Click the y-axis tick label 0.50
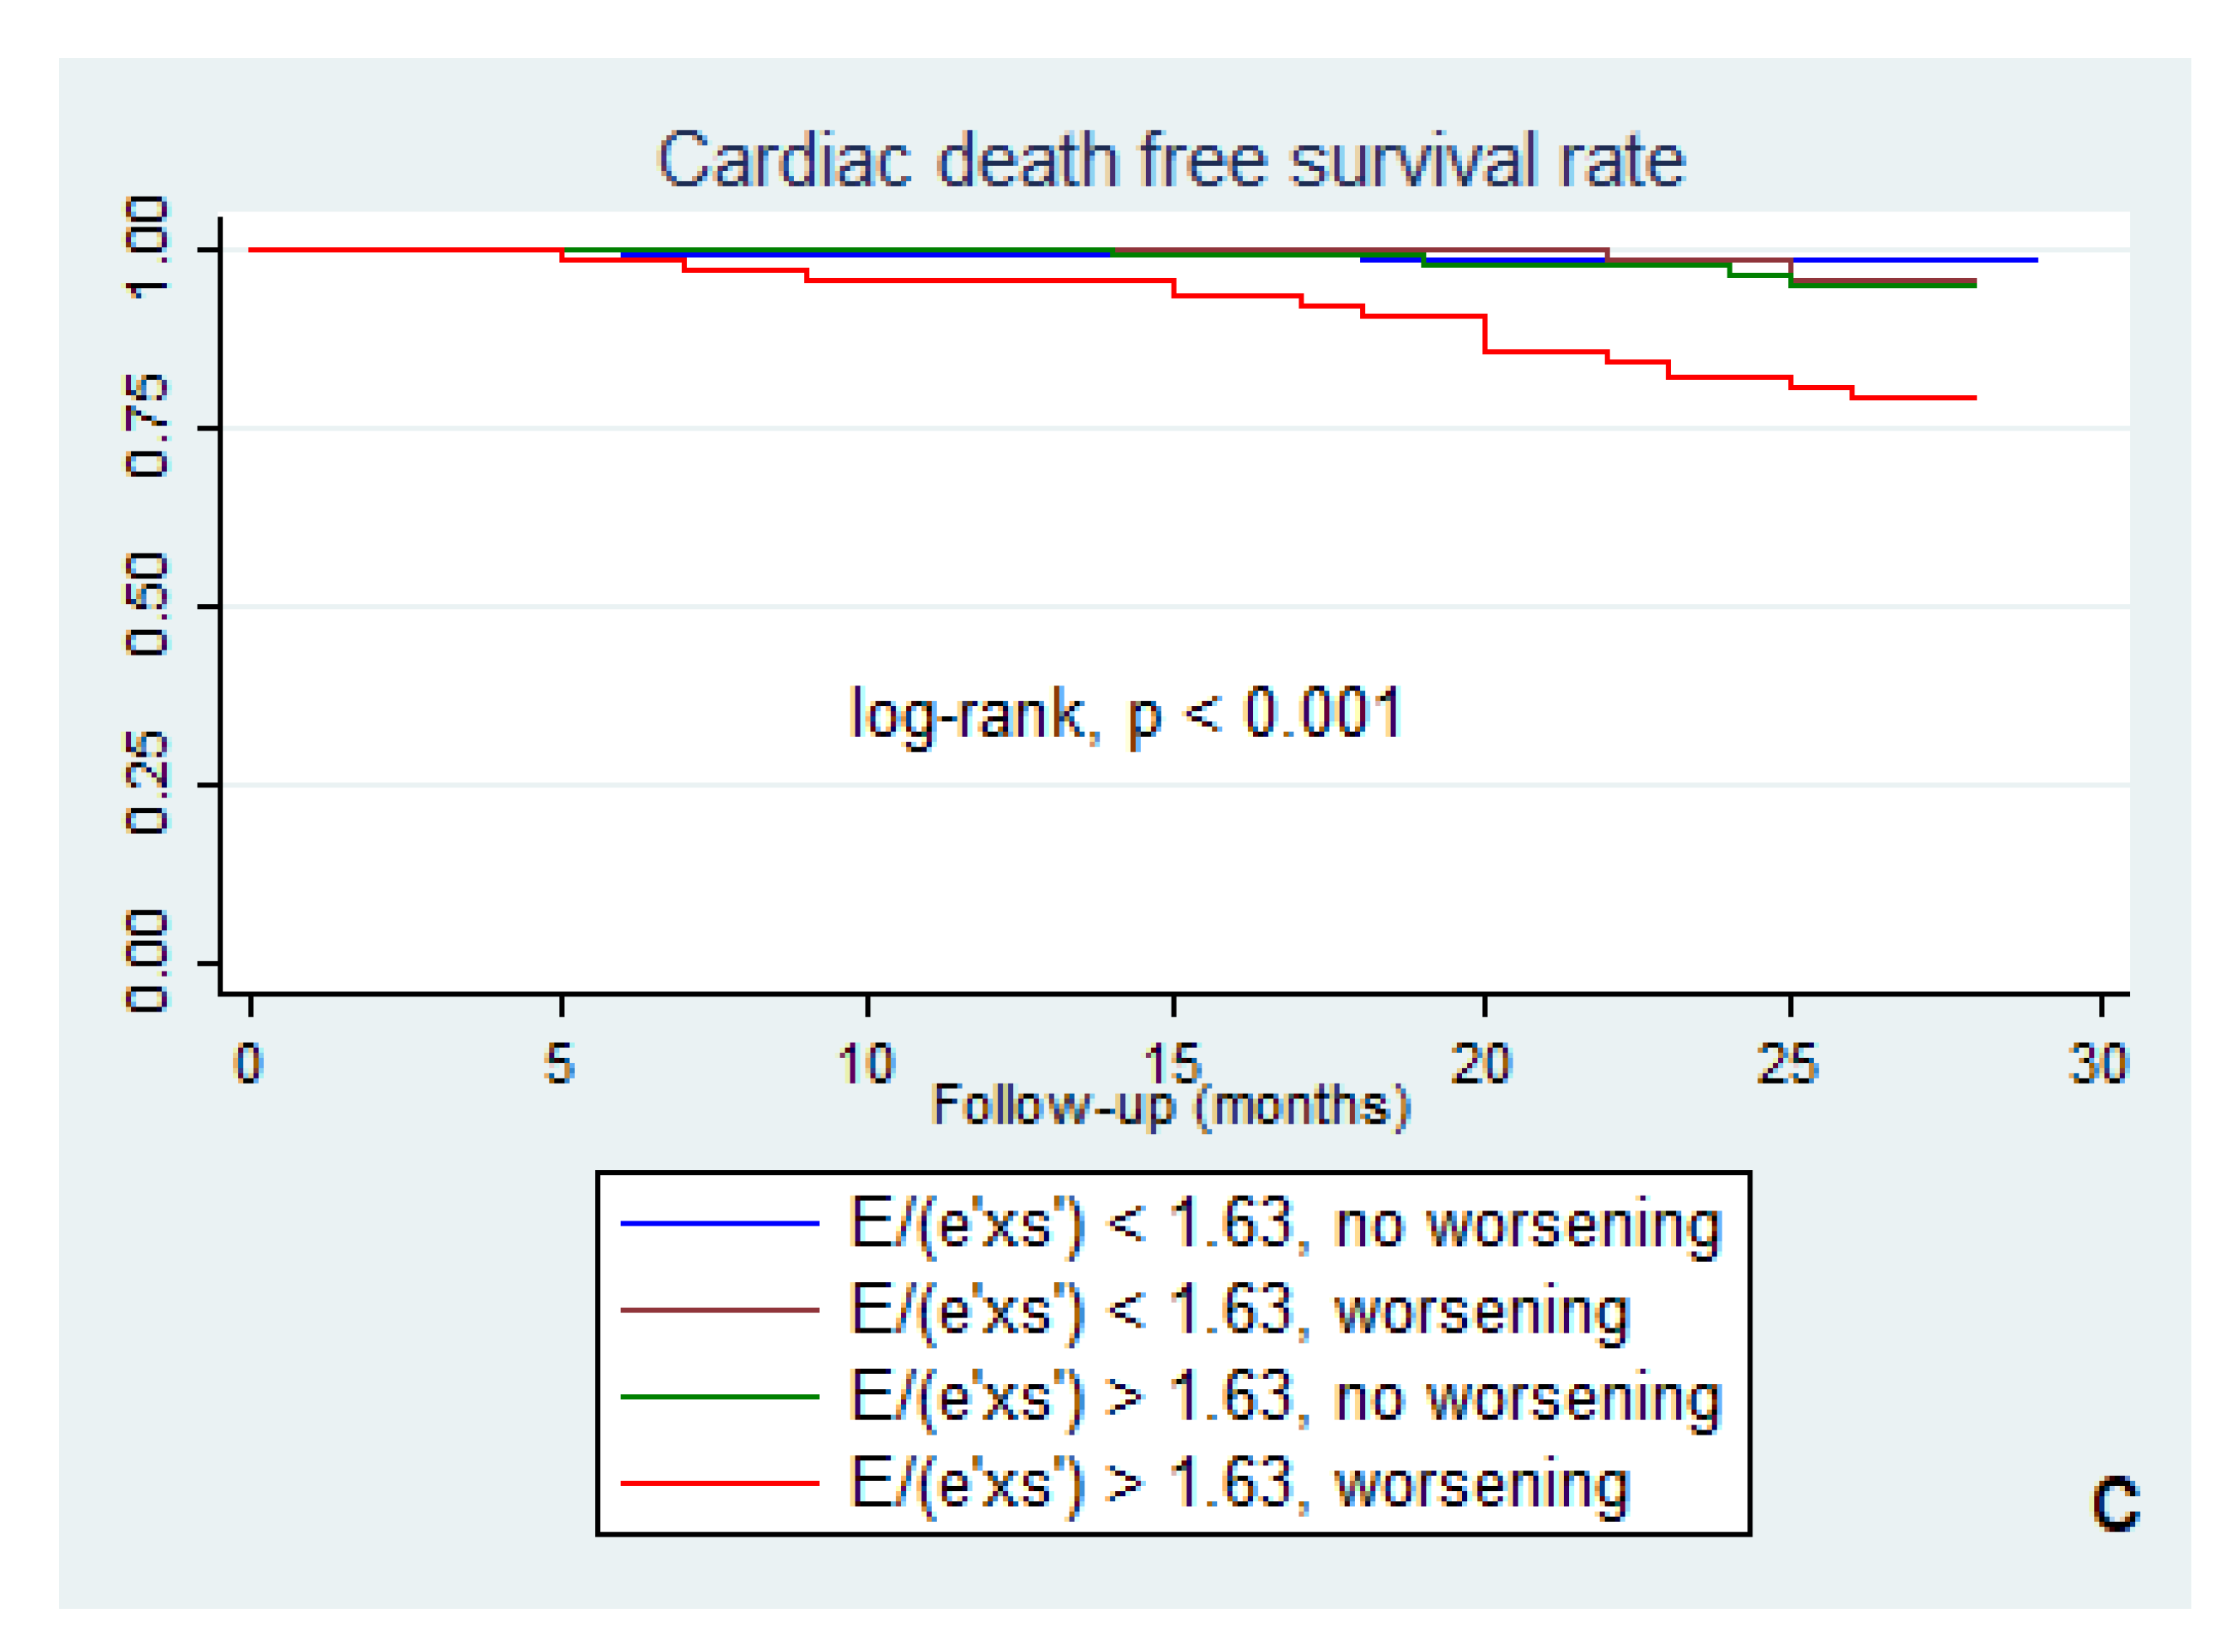The height and width of the screenshot is (1652, 2232). pos(147,605)
